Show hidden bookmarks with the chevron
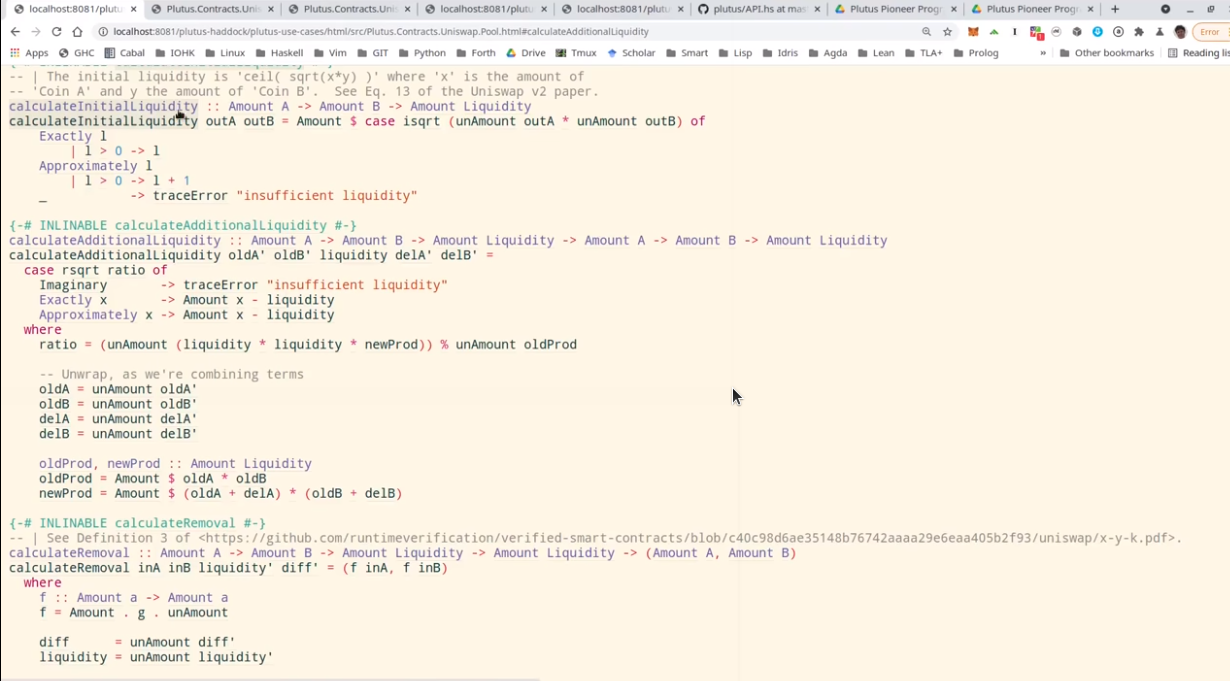Screen dimensions: 1230x681 point(1043,53)
